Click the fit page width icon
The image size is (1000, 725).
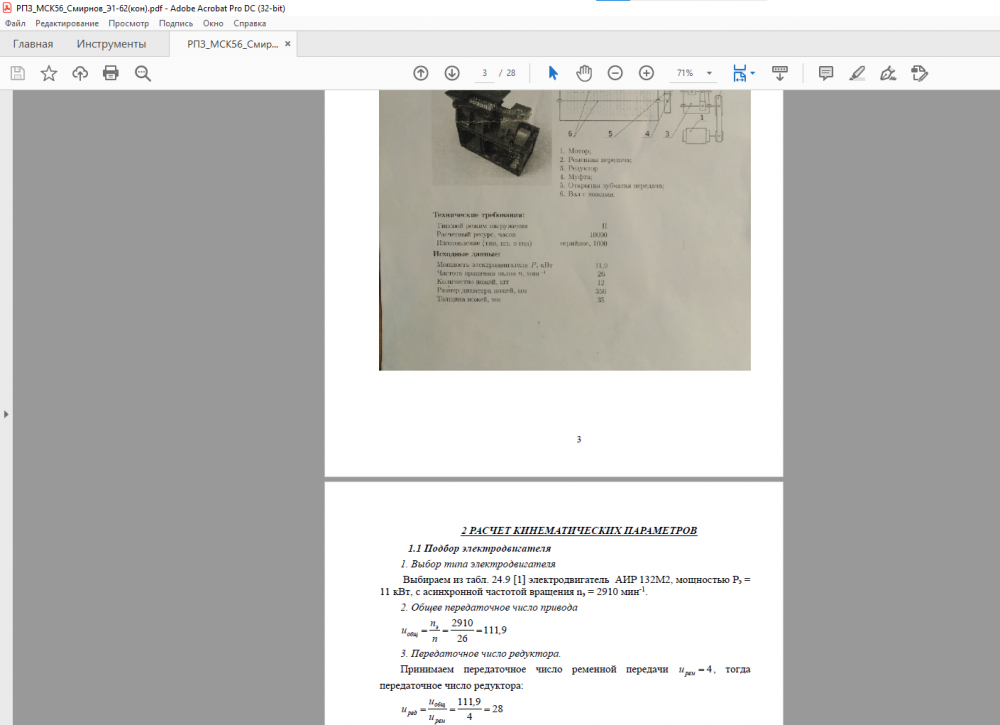click(x=740, y=73)
